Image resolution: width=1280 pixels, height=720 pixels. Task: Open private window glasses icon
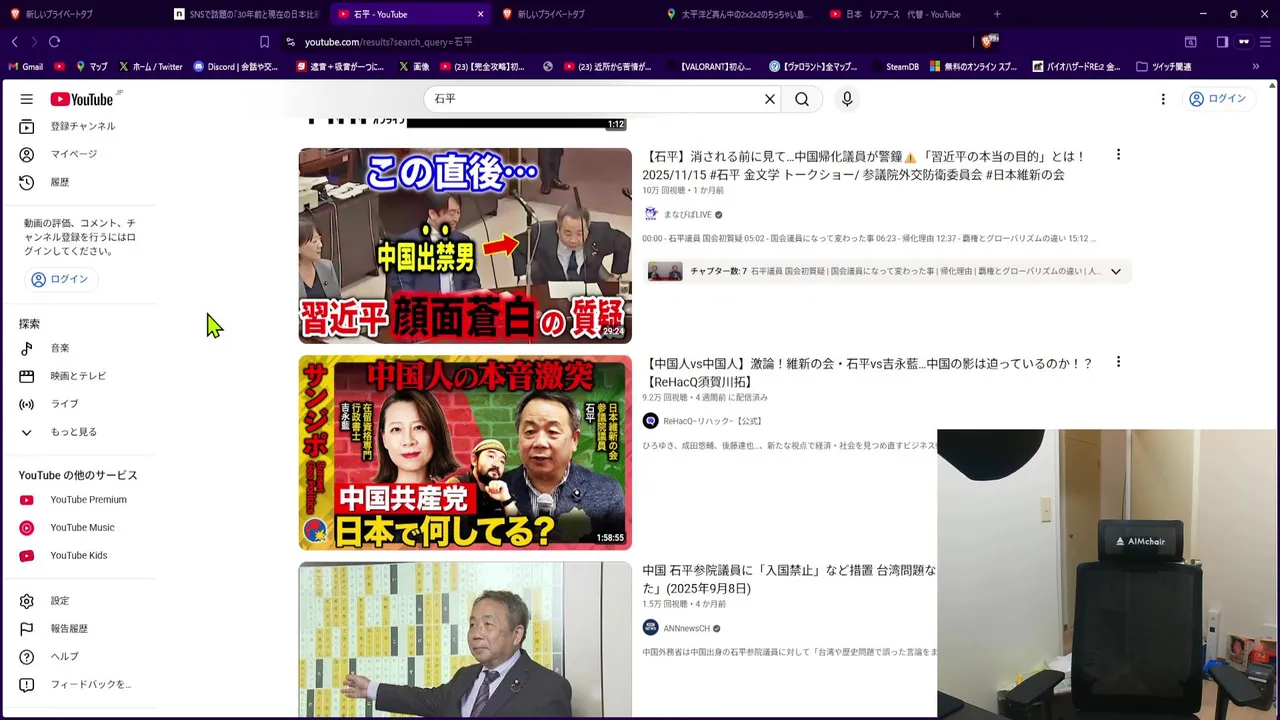coord(1244,42)
